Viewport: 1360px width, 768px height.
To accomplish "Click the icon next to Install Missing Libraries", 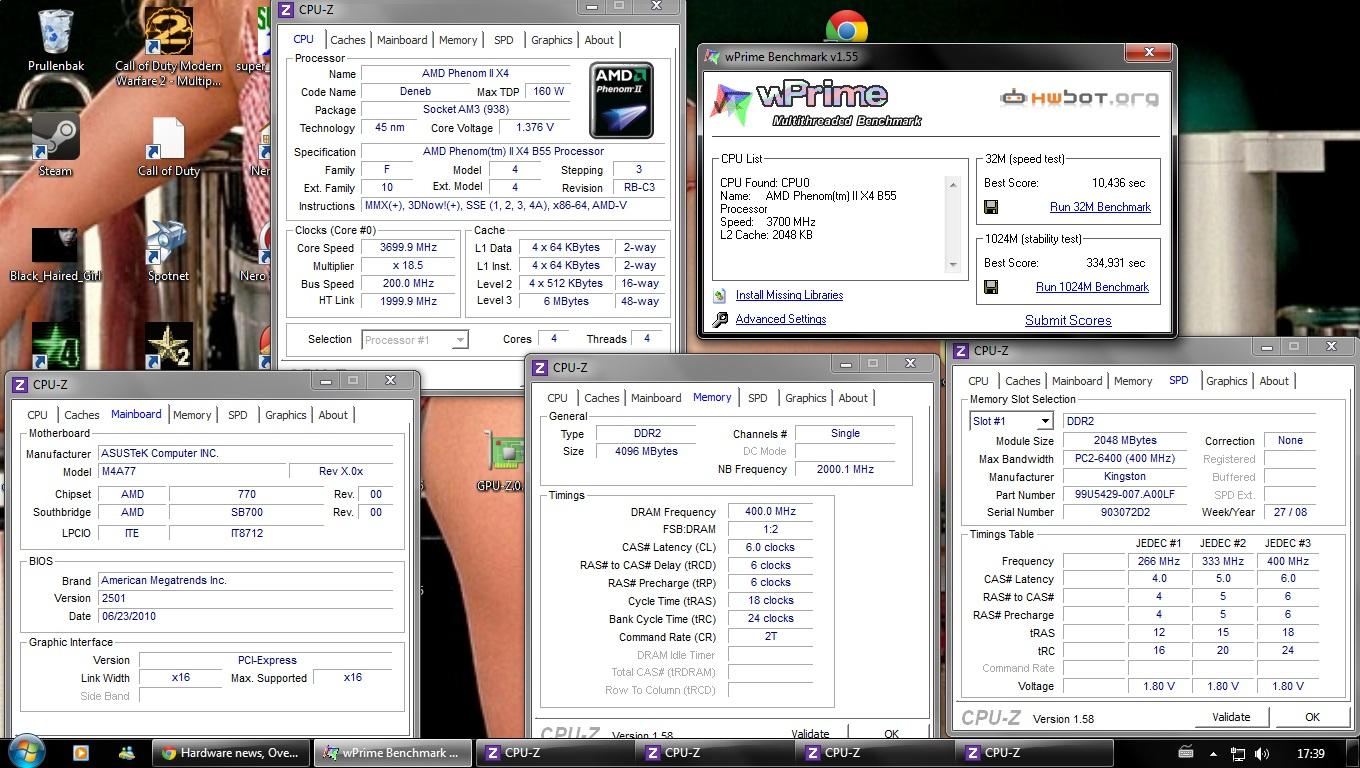I will (719, 296).
